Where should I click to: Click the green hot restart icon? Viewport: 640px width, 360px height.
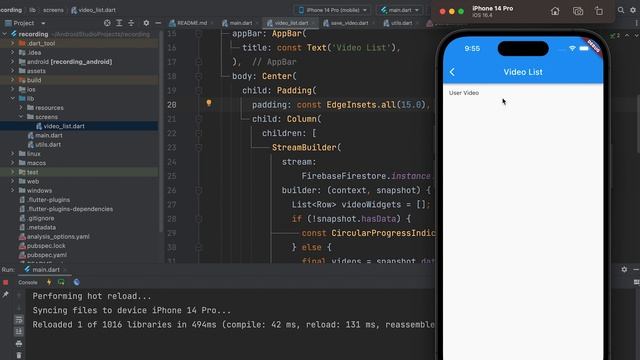point(61,282)
